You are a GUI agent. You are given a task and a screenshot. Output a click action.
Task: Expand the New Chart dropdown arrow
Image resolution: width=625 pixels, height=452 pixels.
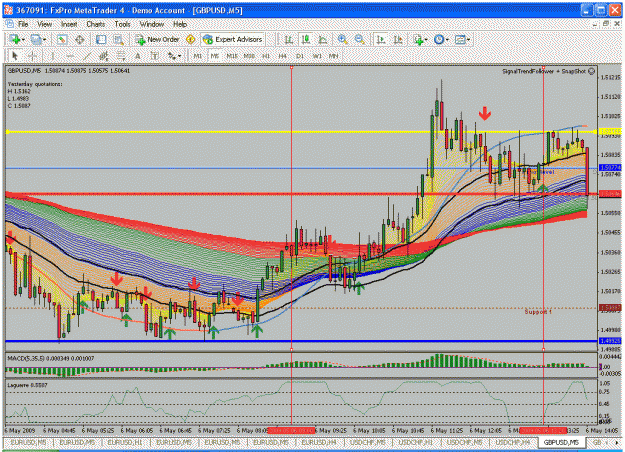pyautogui.click(x=24, y=39)
